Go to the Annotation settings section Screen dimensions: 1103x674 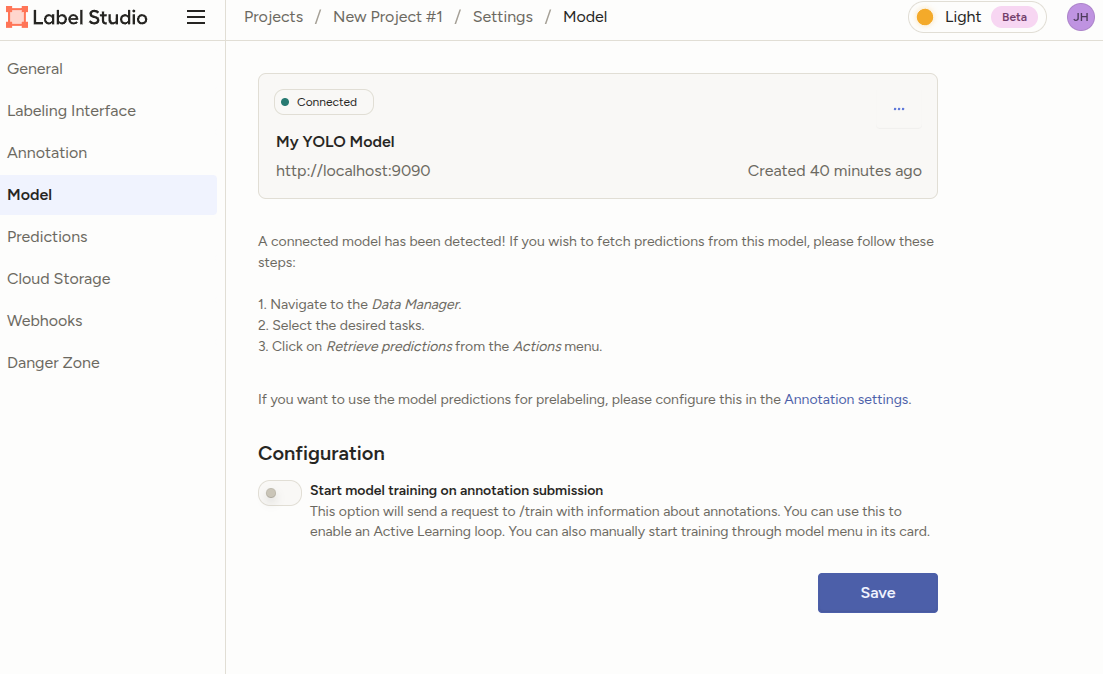point(47,153)
